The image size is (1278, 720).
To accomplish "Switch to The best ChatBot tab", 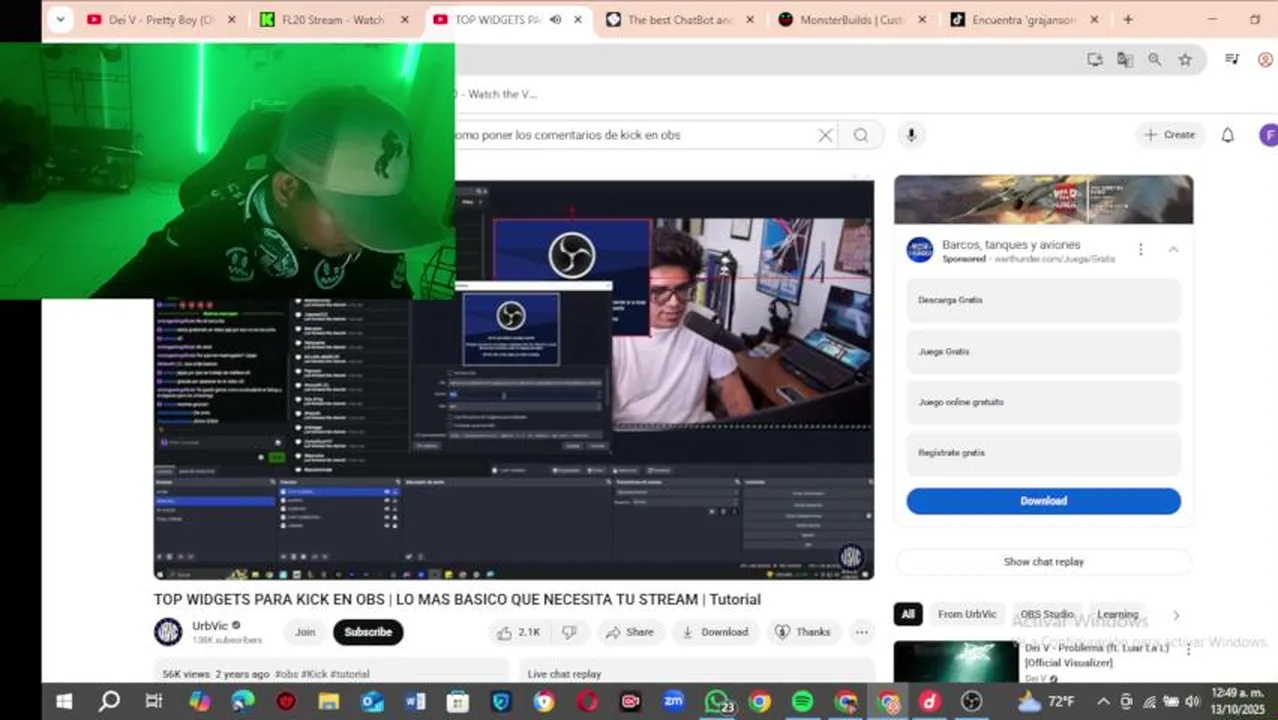I will (679, 19).
